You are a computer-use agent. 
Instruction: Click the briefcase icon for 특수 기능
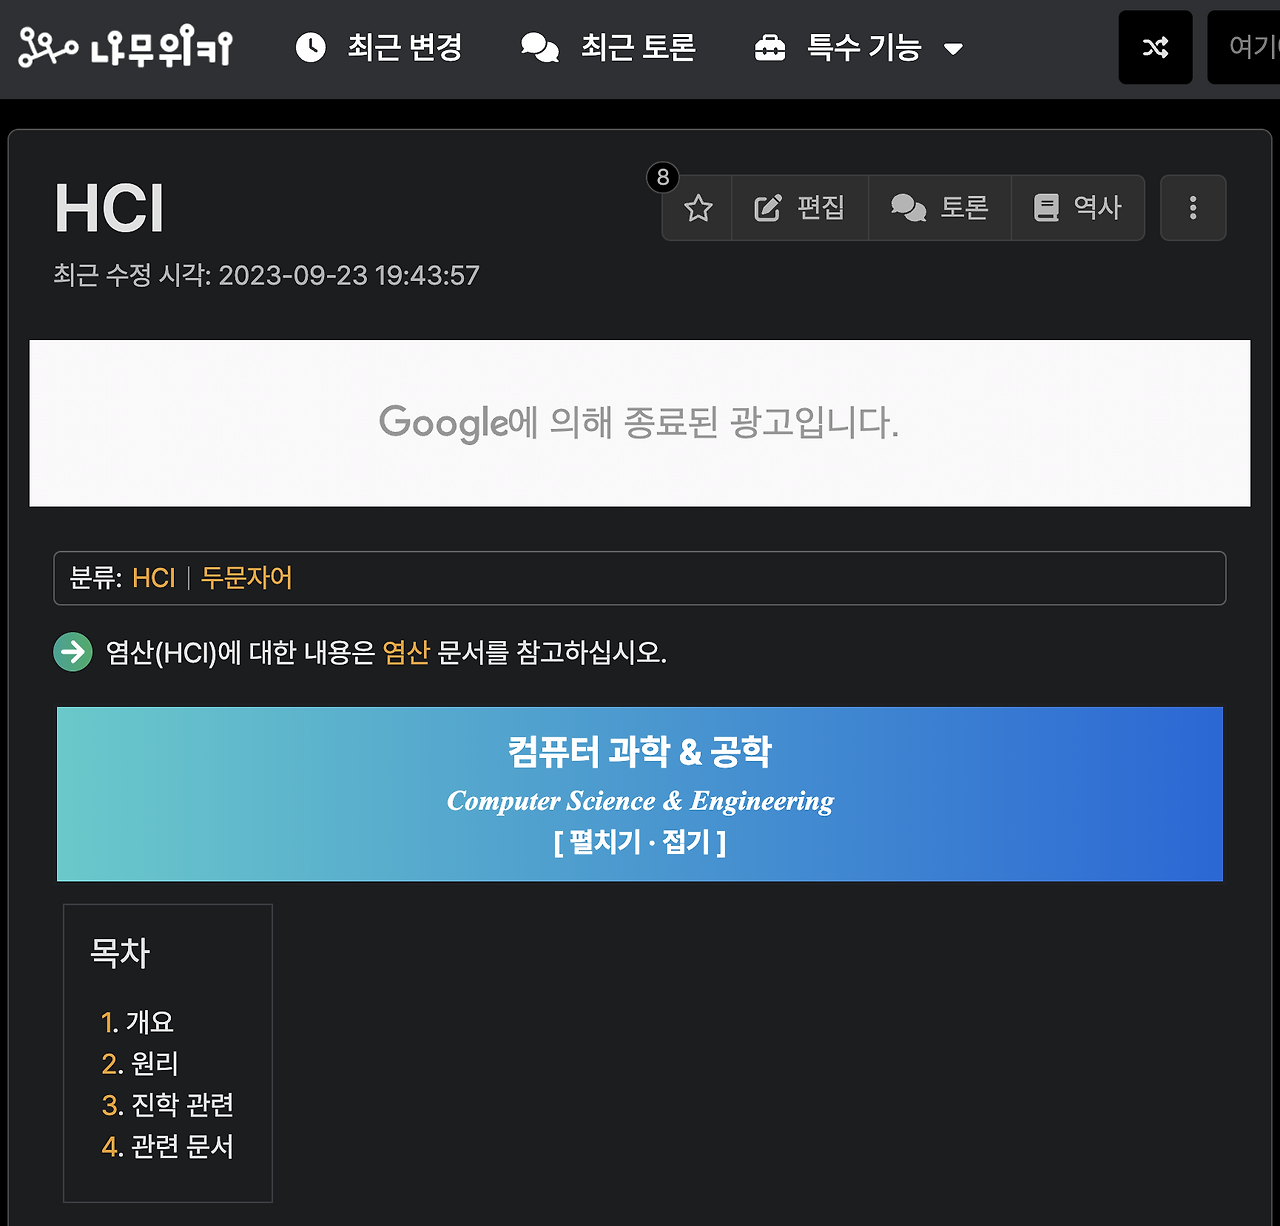(x=769, y=47)
